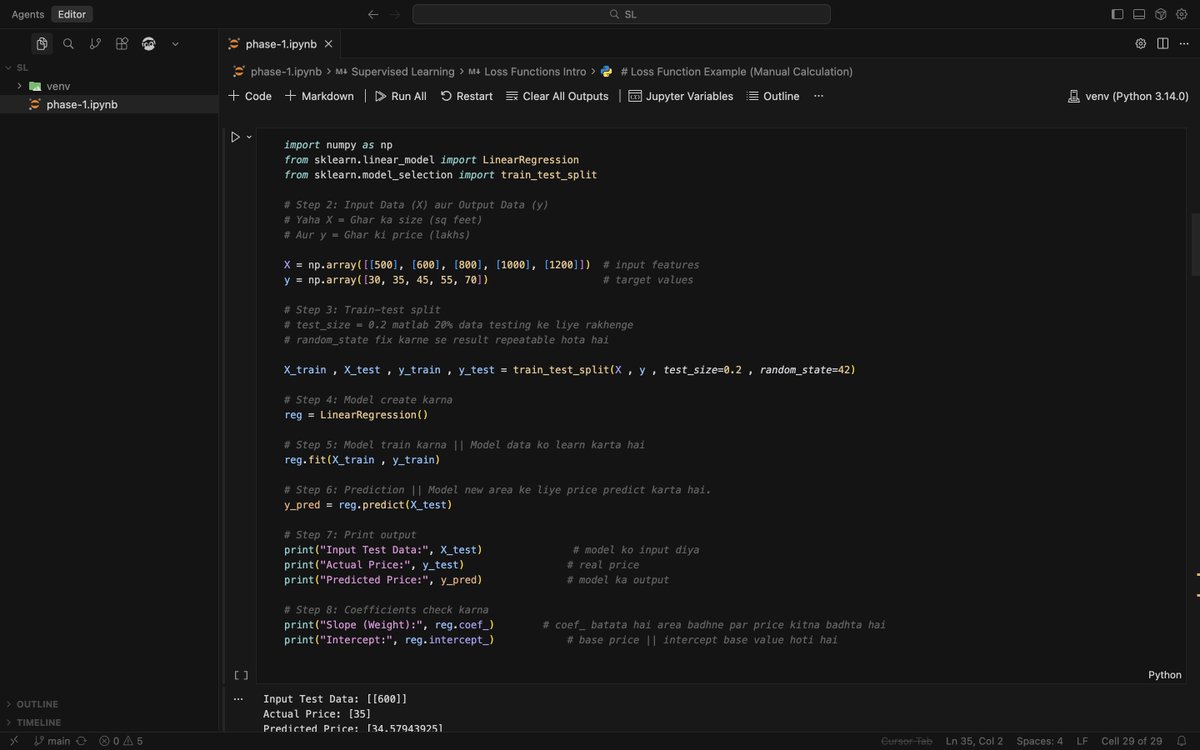Click Cell 29 of 29 indicator
The image size is (1200, 750).
(x=1131, y=741)
